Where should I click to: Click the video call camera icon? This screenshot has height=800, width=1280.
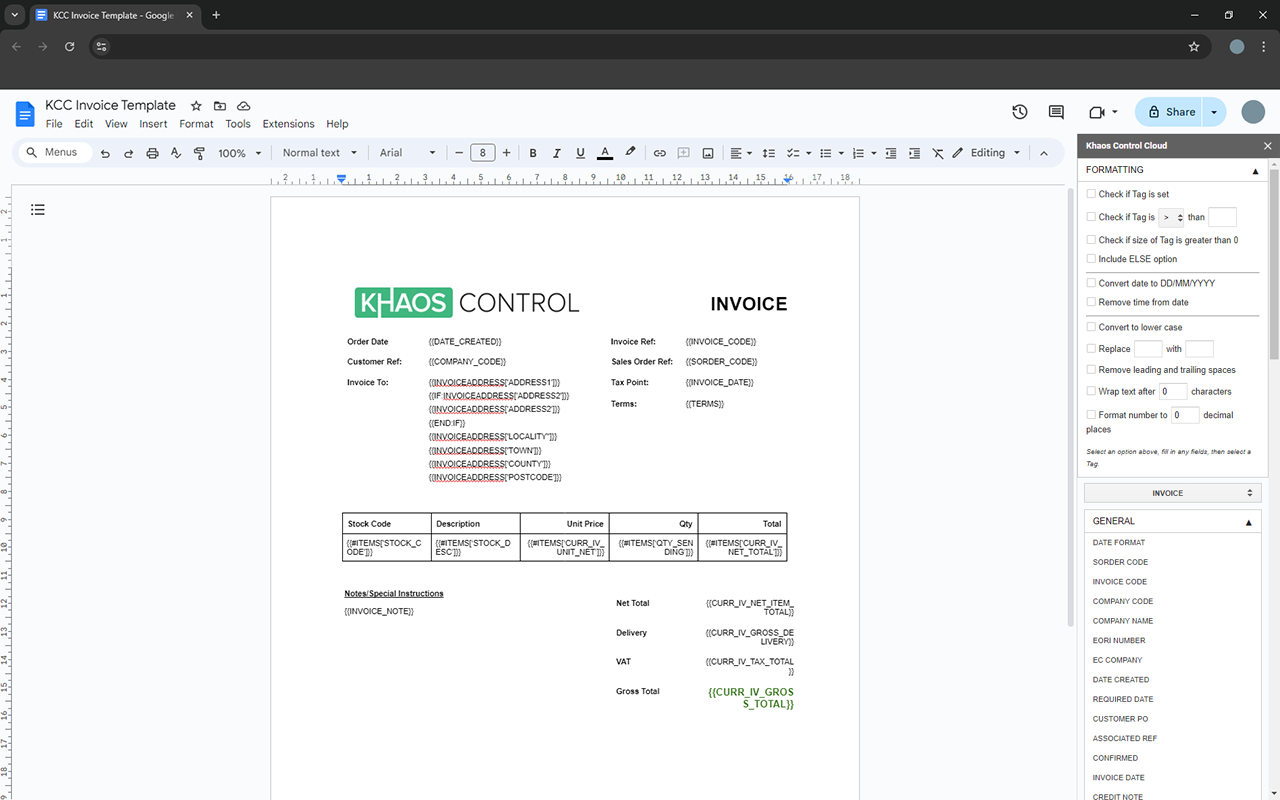1097,112
